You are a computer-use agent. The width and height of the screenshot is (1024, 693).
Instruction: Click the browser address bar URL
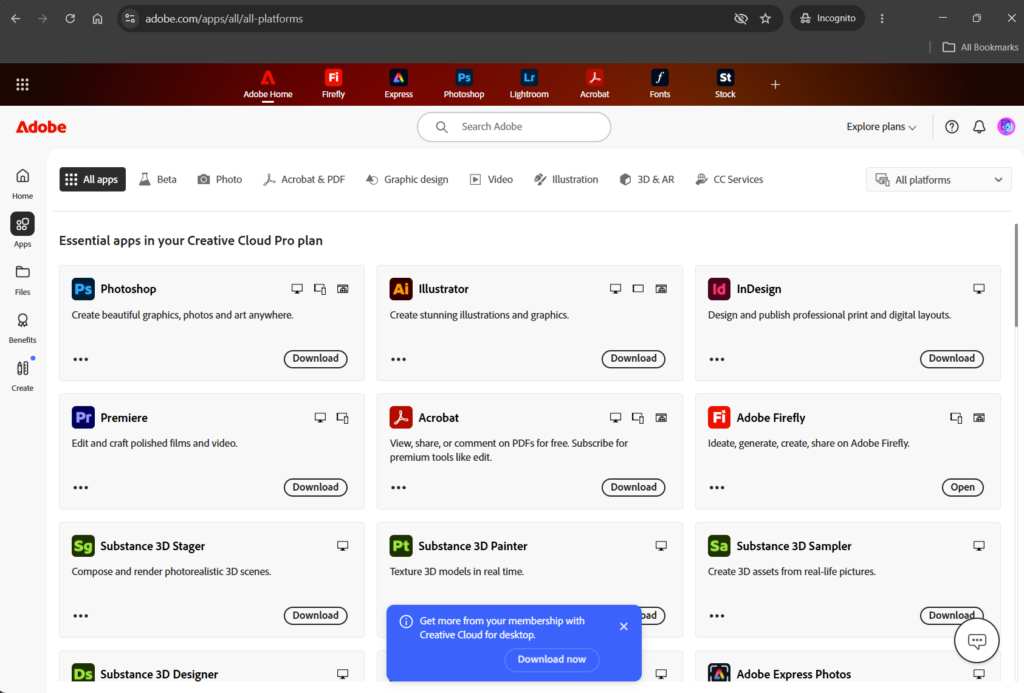tap(224, 18)
